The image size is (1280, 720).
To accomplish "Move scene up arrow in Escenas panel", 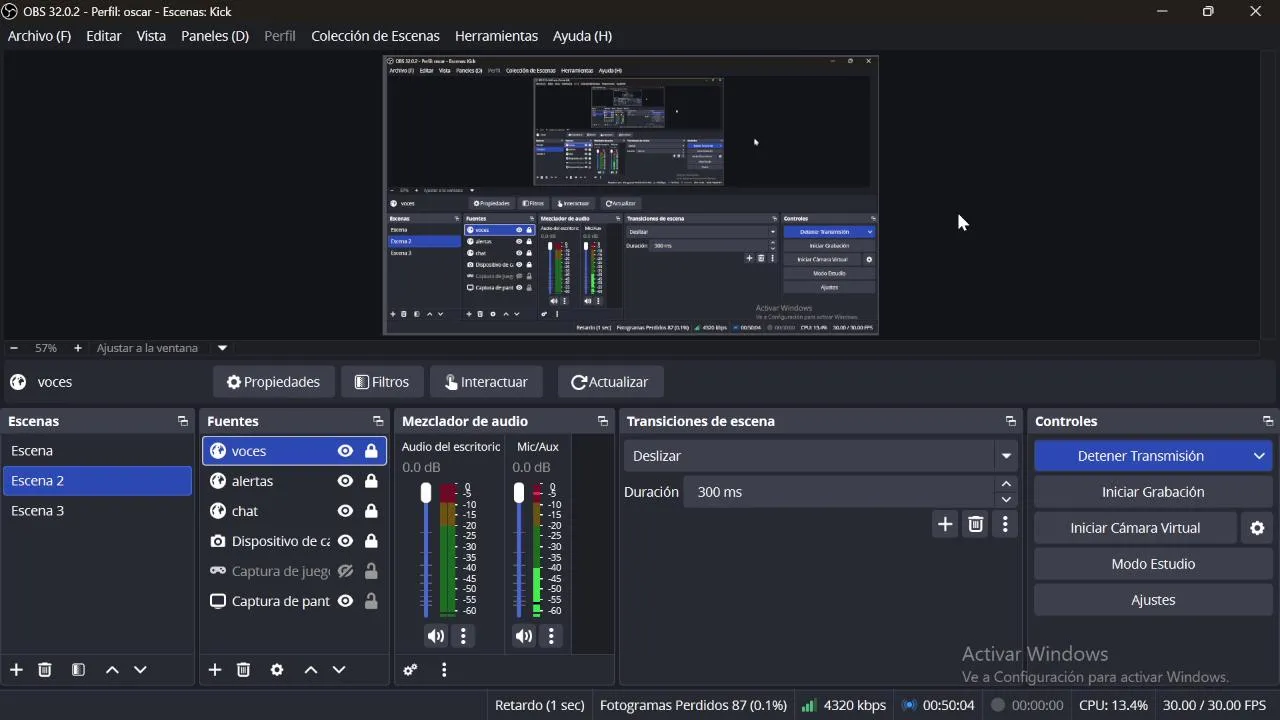I will click(x=112, y=670).
